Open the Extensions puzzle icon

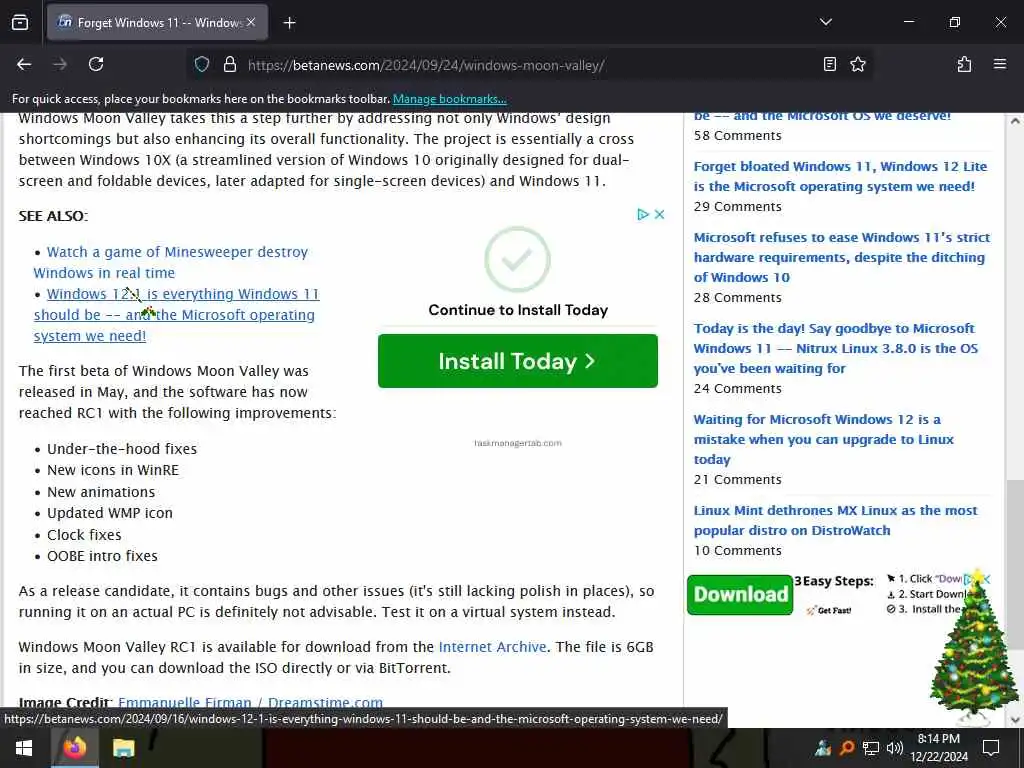pyautogui.click(x=964, y=64)
